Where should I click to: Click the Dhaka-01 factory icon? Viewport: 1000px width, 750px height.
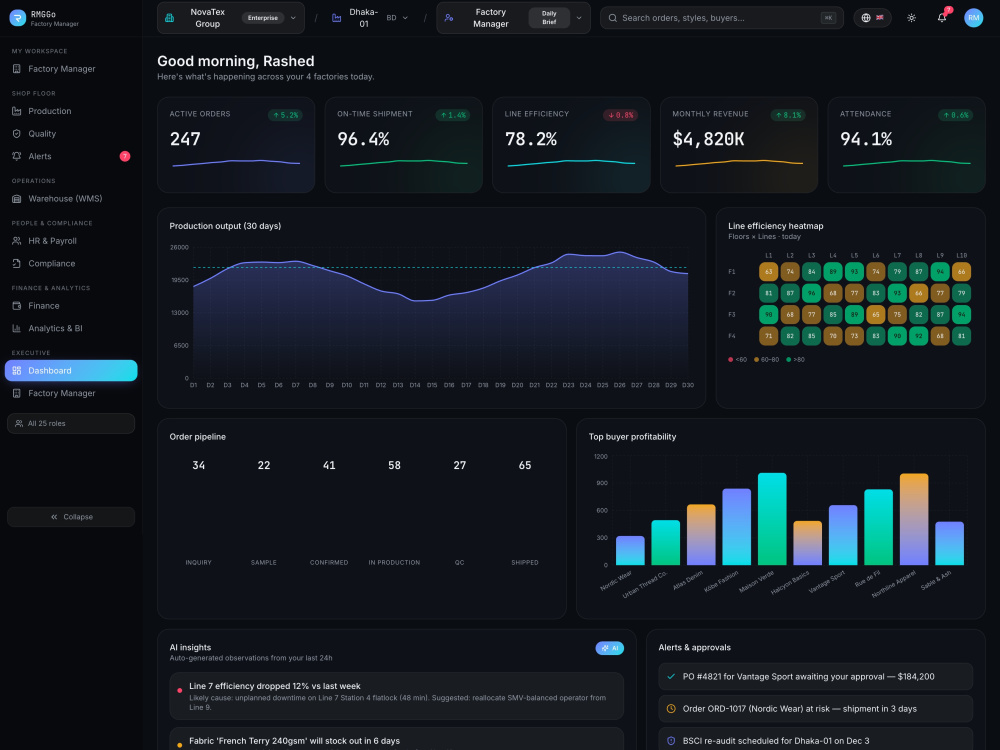[x=337, y=18]
